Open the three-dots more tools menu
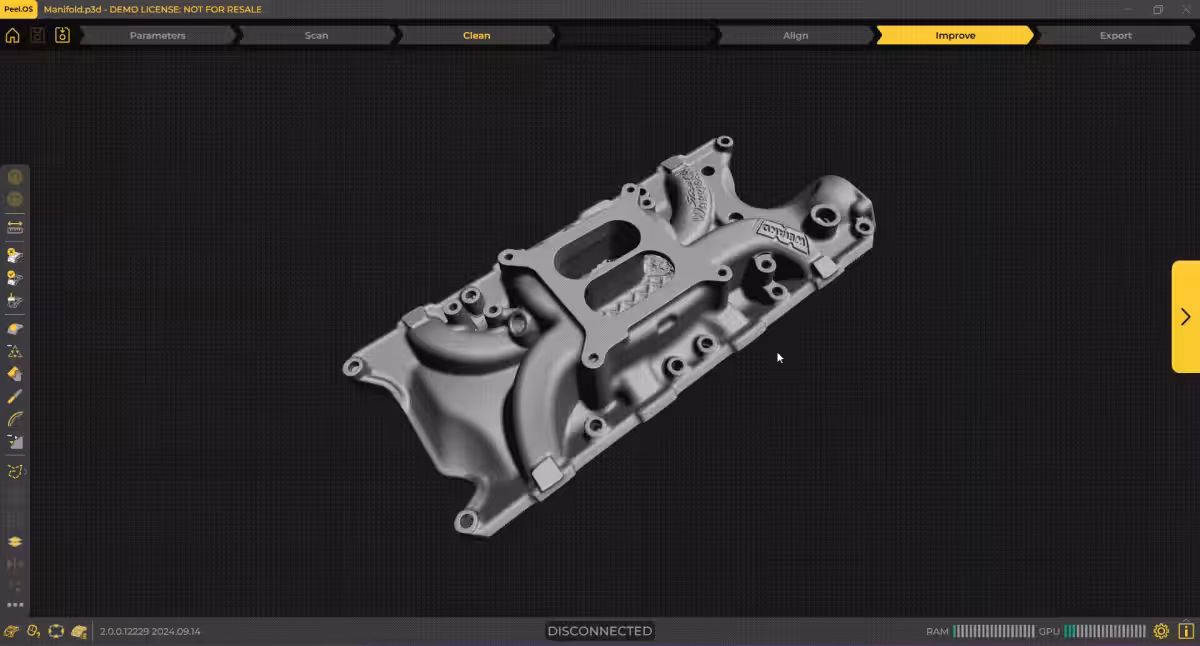Screen dimensions: 1200x646 point(15,604)
